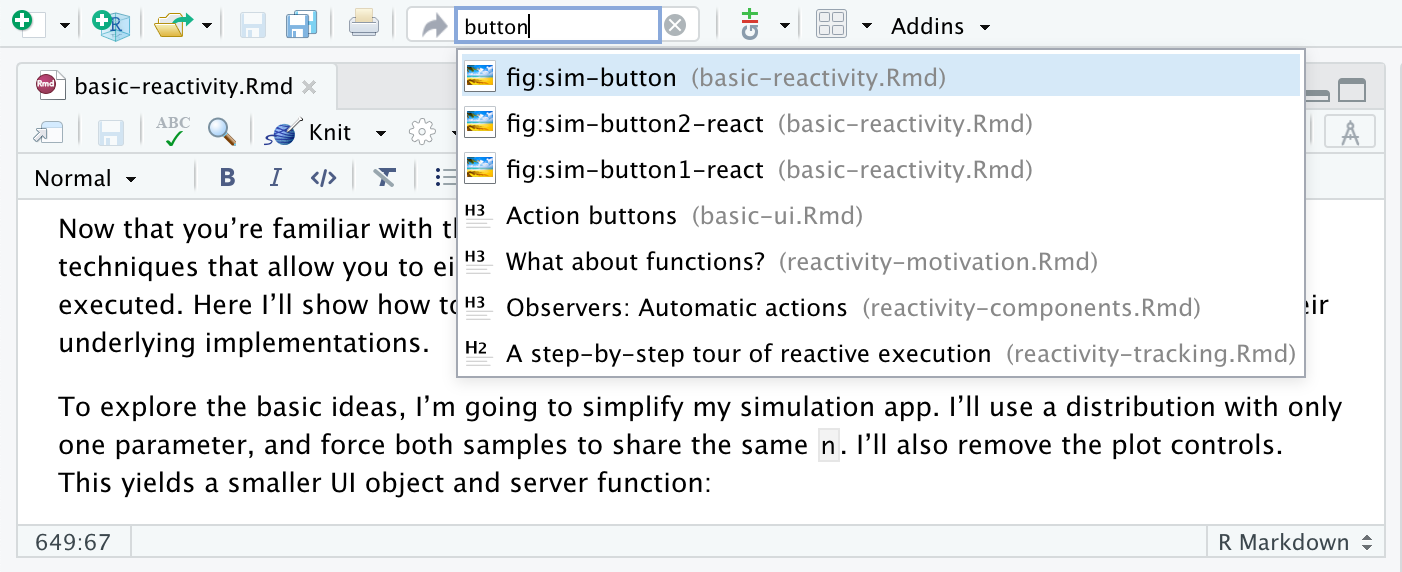Open the Normal paragraph style dropdown
Image resolution: width=1402 pixels, height=572 pixels.
click(86, 179)
